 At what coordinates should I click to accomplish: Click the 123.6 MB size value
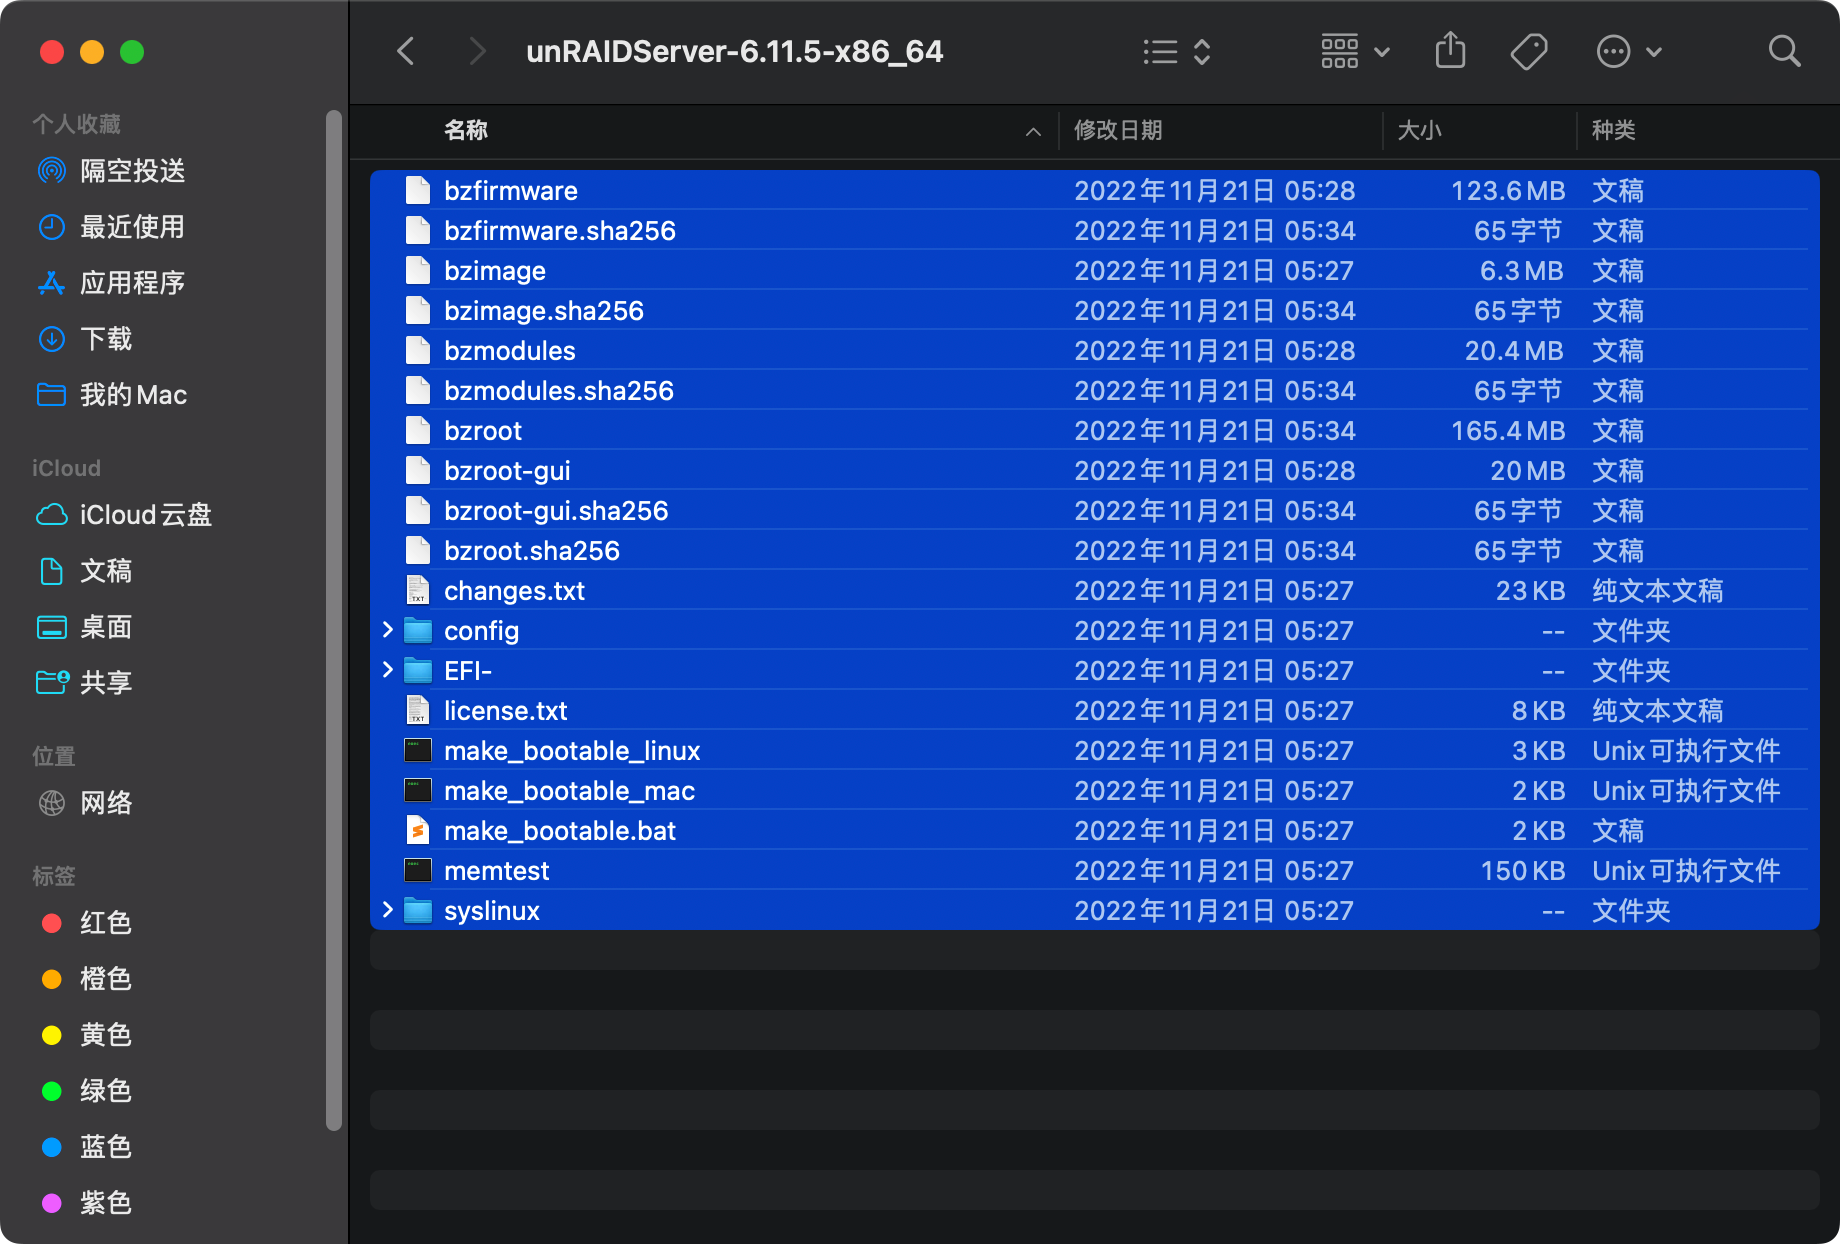1508,191
